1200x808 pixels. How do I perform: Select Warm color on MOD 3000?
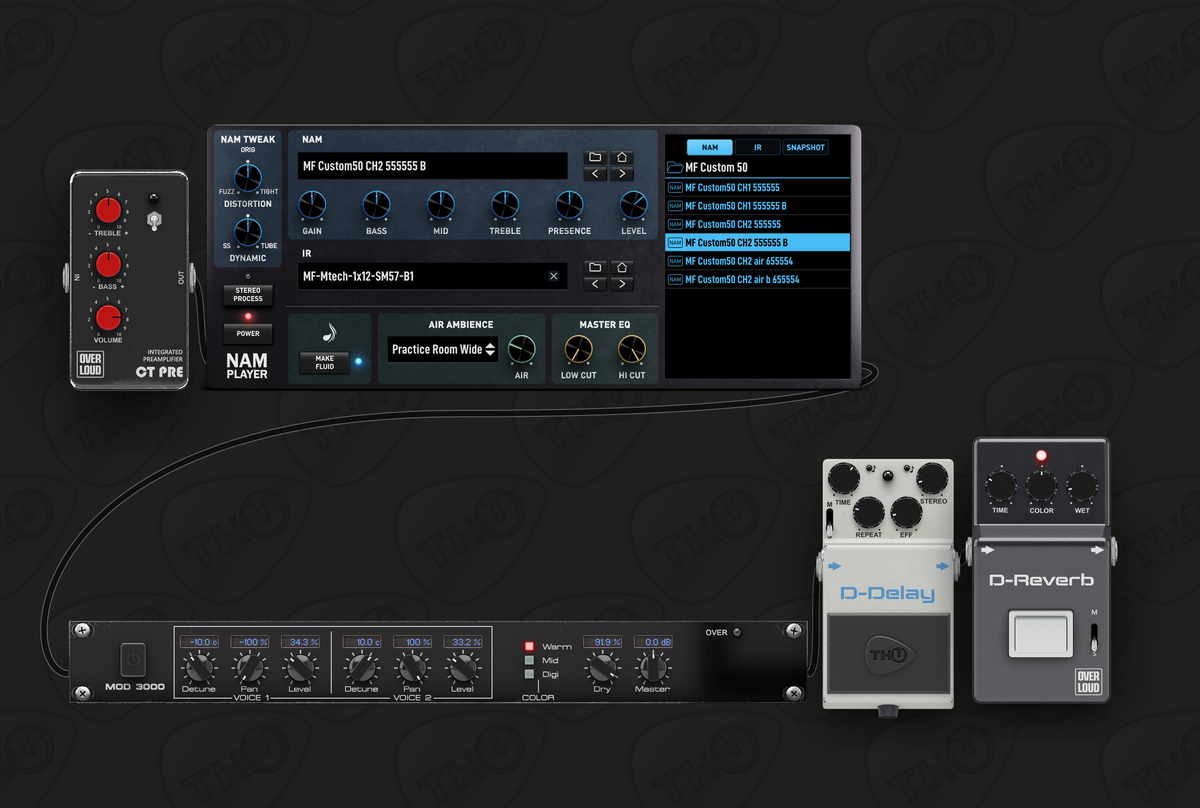click(530, 647)
